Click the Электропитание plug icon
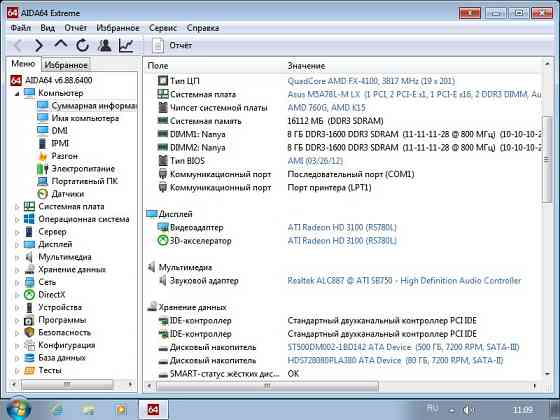The image size is (560, 420). pyautogui.click(x=42, y=169)
